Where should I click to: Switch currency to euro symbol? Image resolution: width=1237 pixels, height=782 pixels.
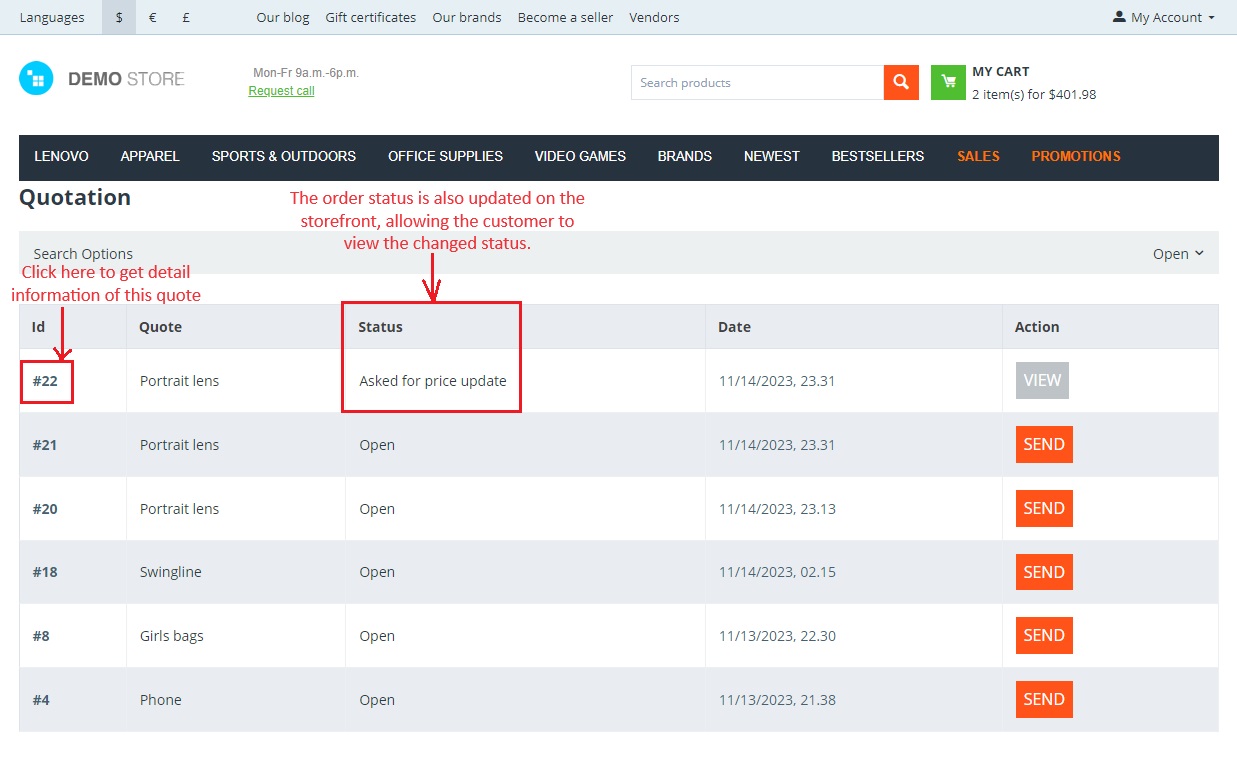pyautogui.click(x=152, y=17)
